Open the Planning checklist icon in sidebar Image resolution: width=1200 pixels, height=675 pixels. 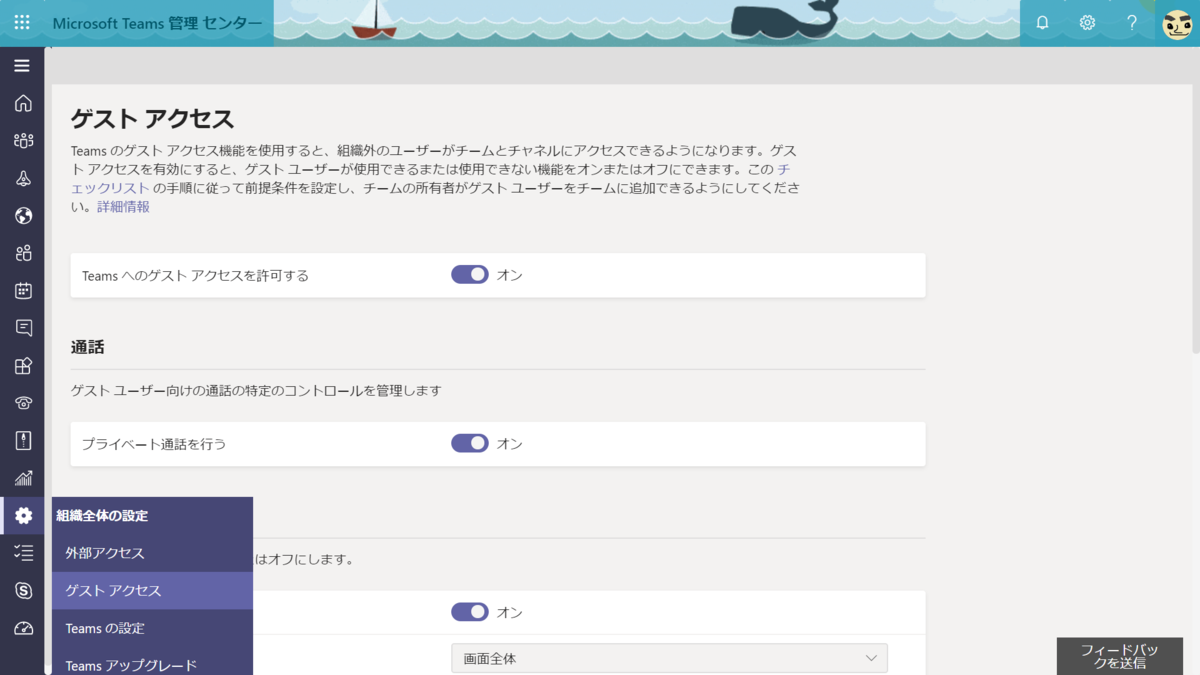point(23,553)
